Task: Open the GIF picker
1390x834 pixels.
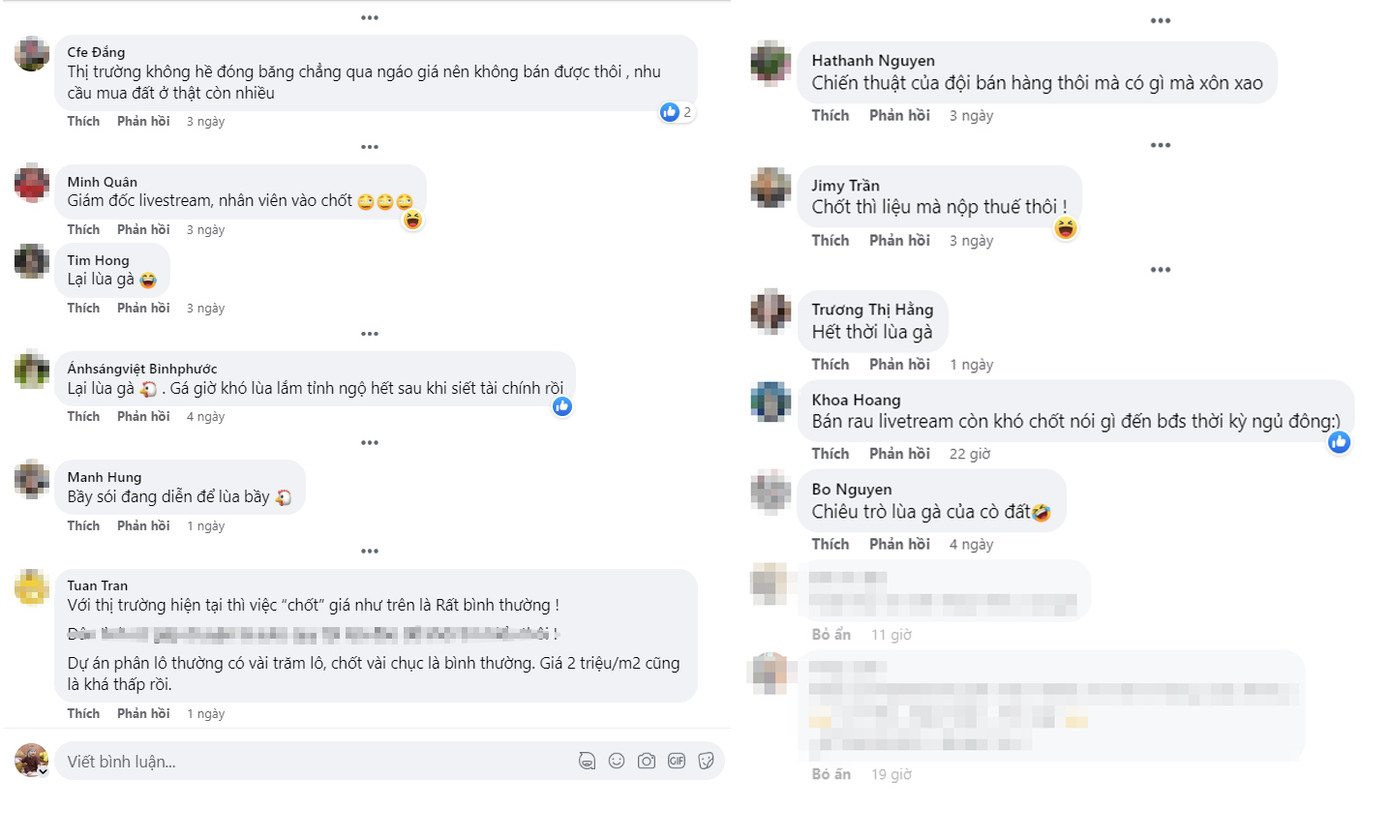Action: click(x=677, y=760)
